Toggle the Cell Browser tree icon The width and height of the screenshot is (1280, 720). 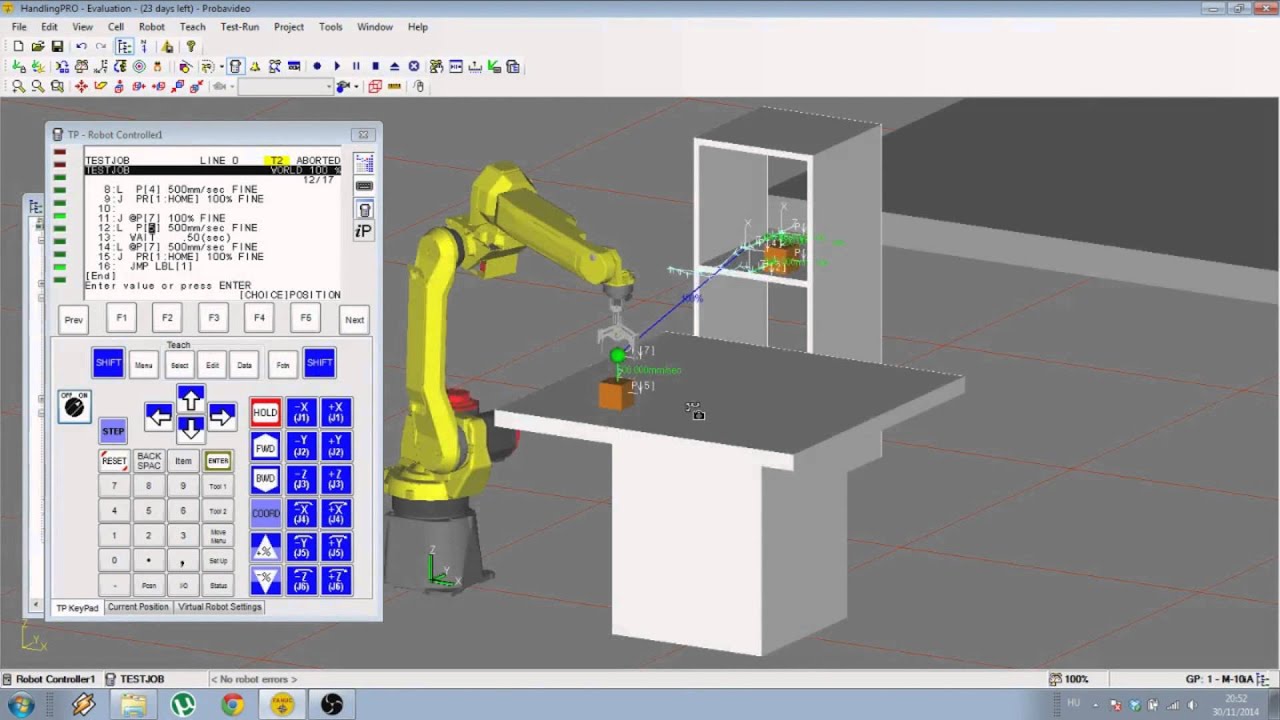tap(124, 46)
